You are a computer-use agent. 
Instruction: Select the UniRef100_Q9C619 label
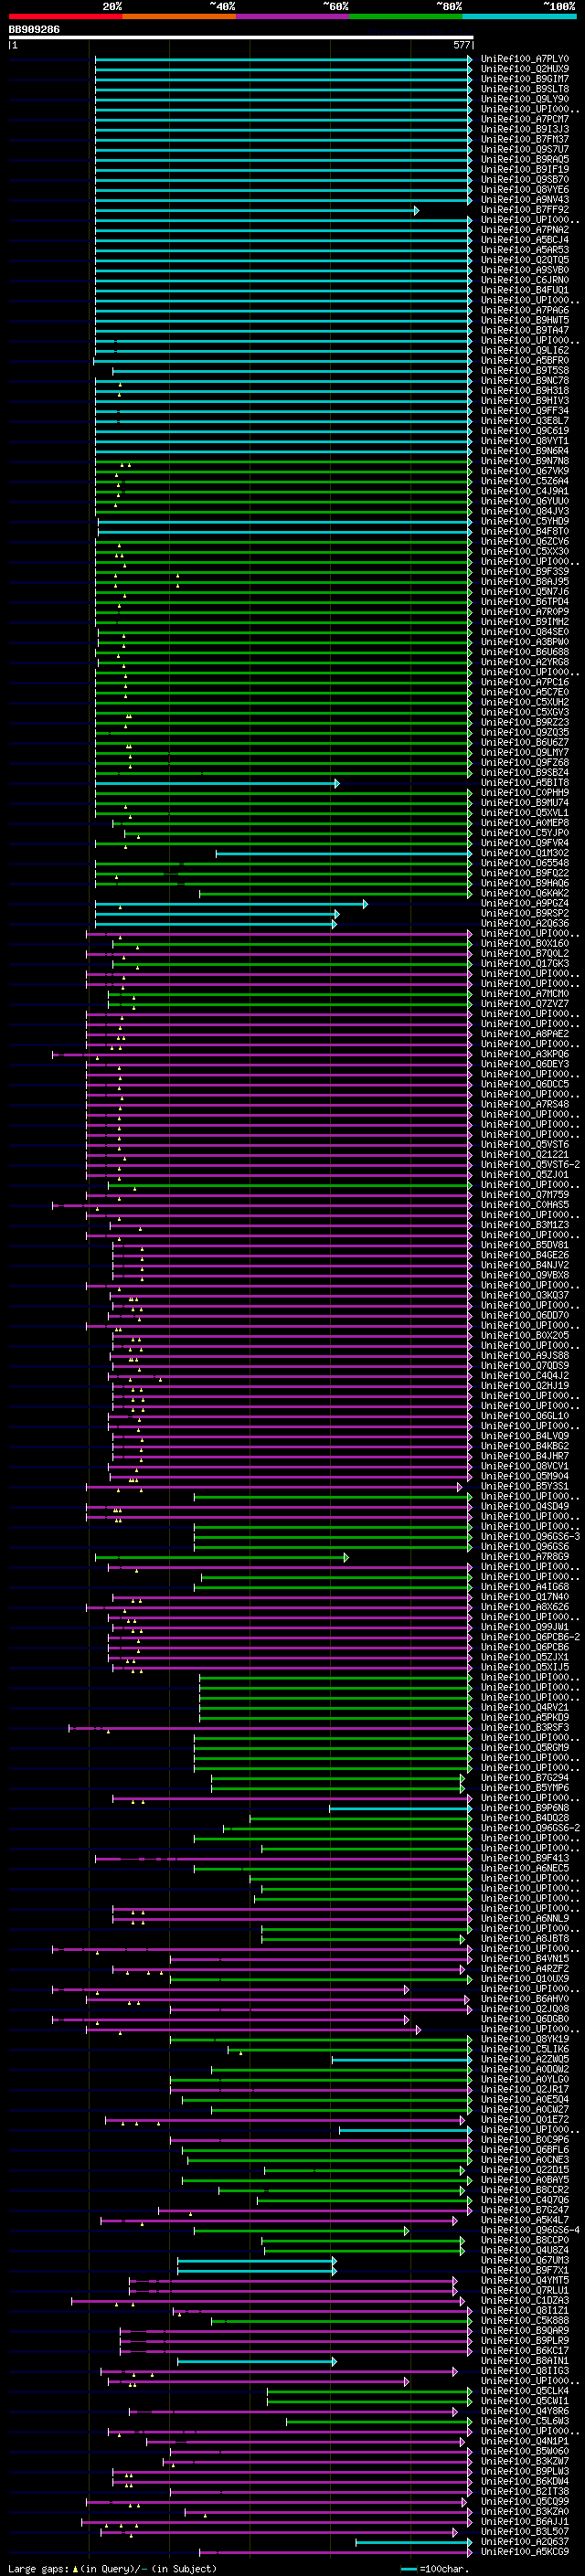525,431
